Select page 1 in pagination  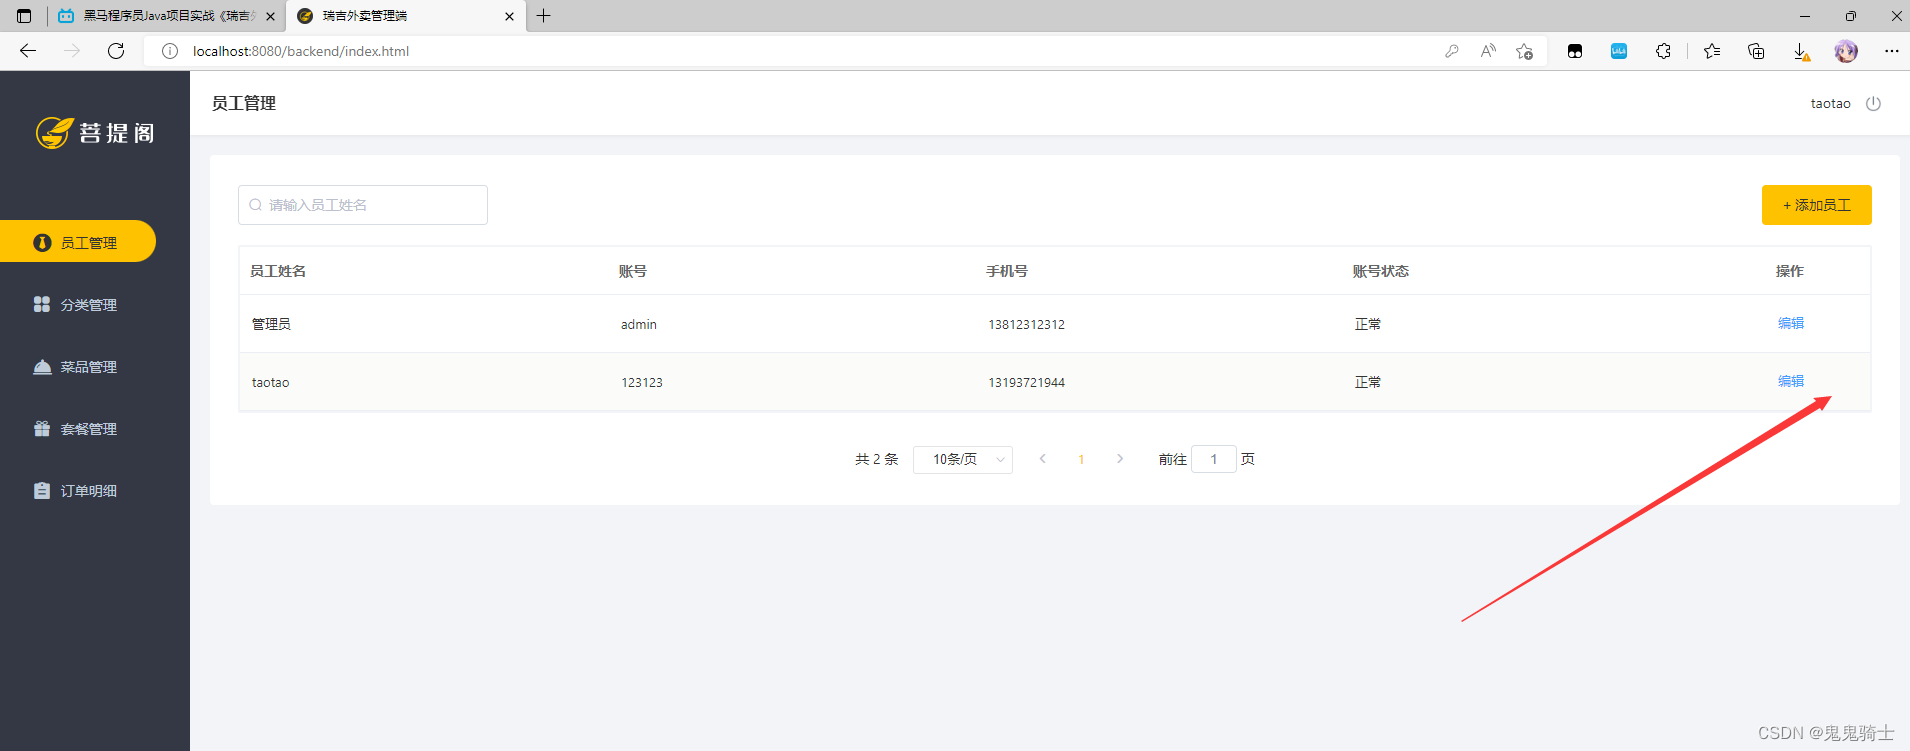coord(1081,459)
